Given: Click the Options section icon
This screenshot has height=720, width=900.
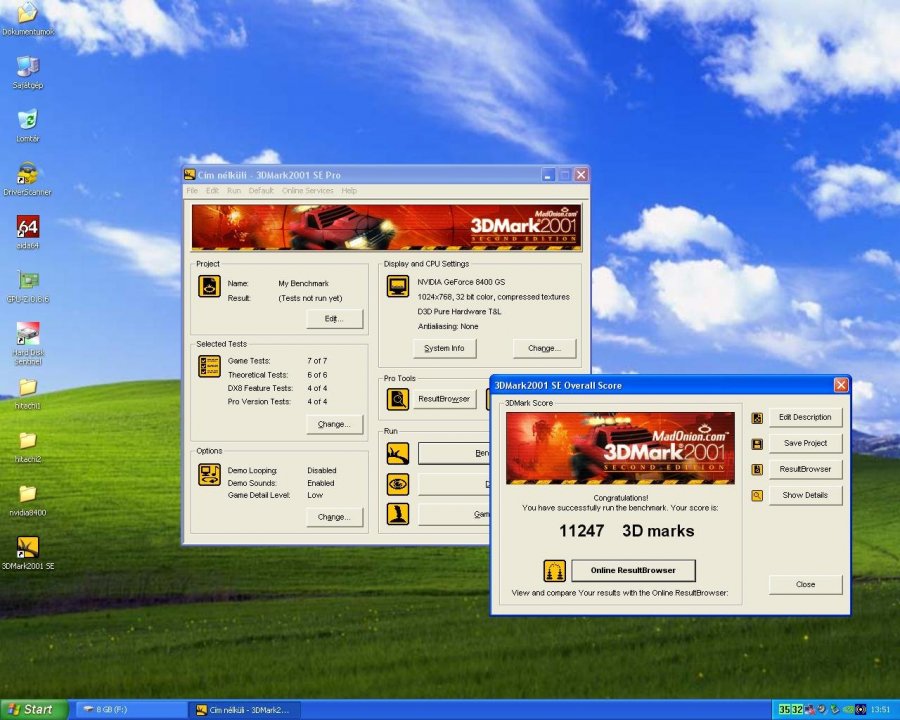Looking at the screenshot, I should pos(210,475).
